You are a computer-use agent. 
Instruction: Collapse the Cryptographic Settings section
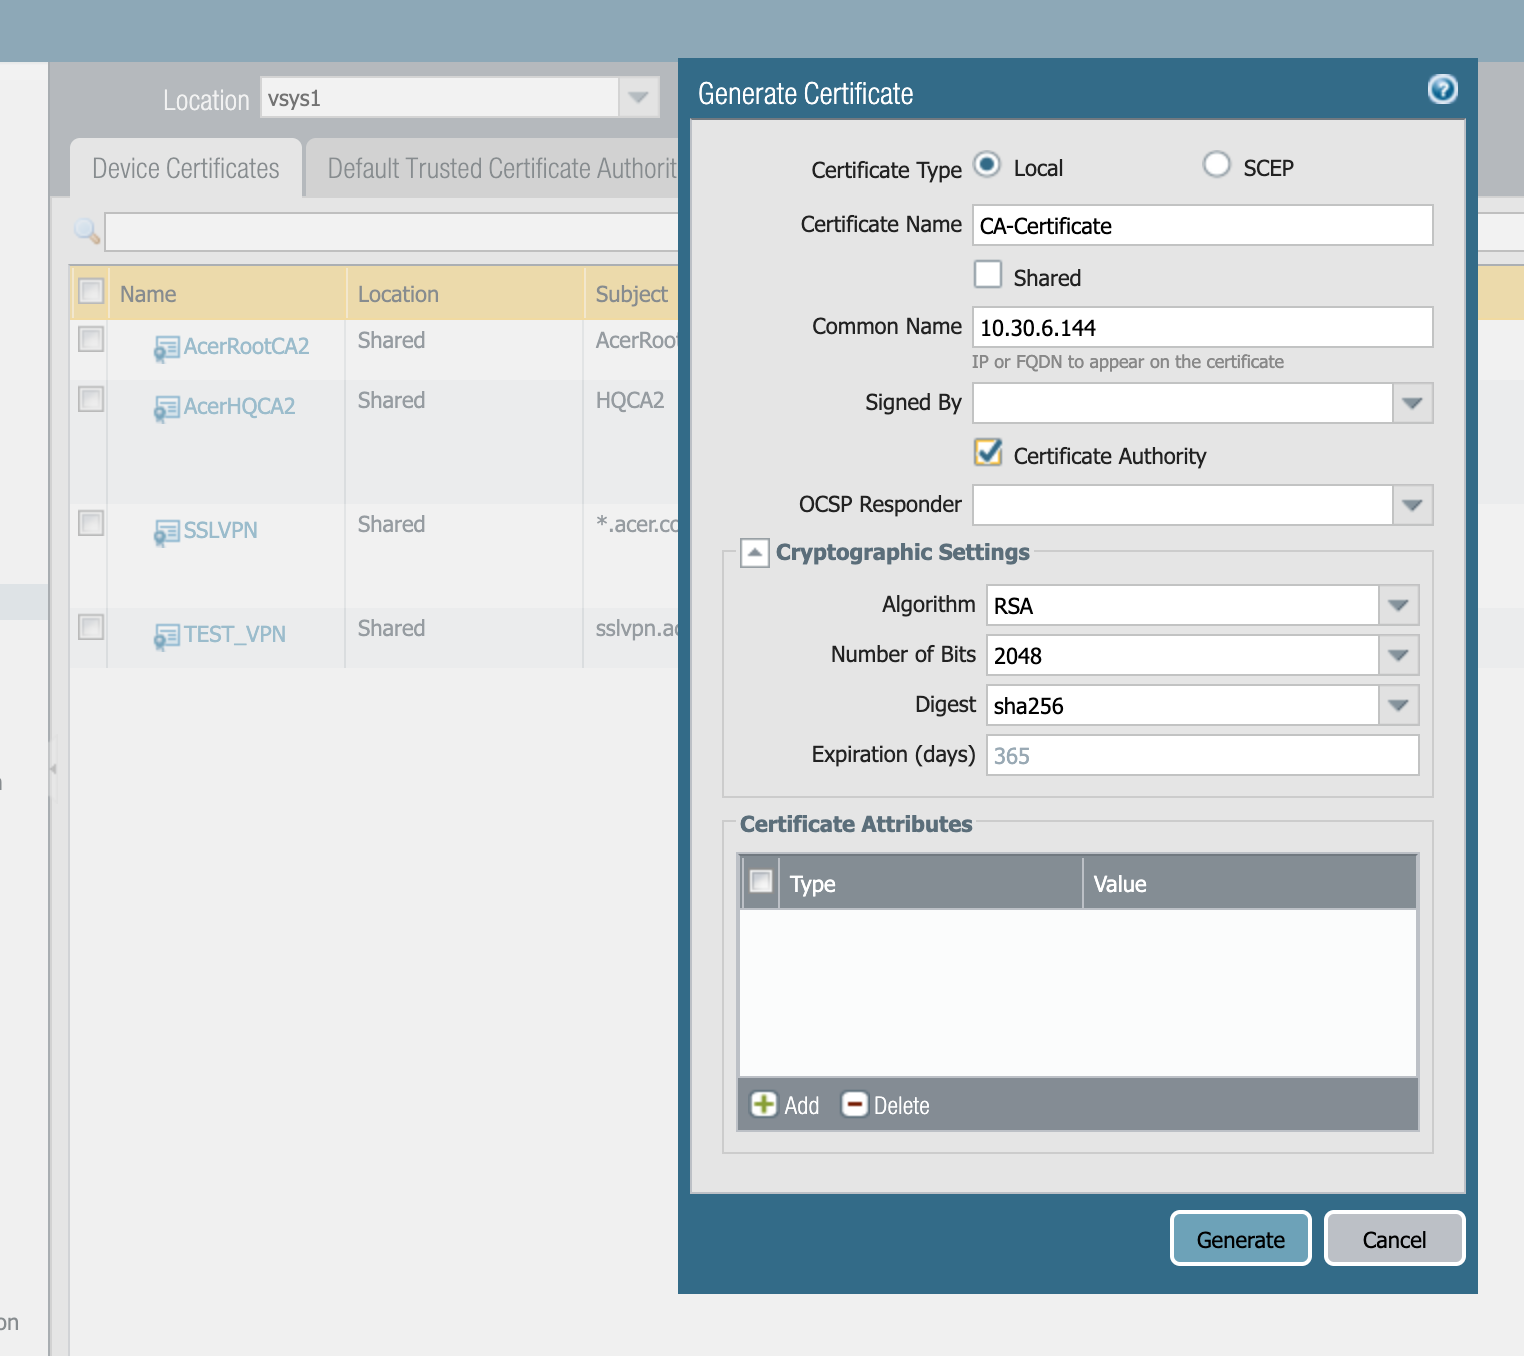pyautogui.click(x=755, y=552)
